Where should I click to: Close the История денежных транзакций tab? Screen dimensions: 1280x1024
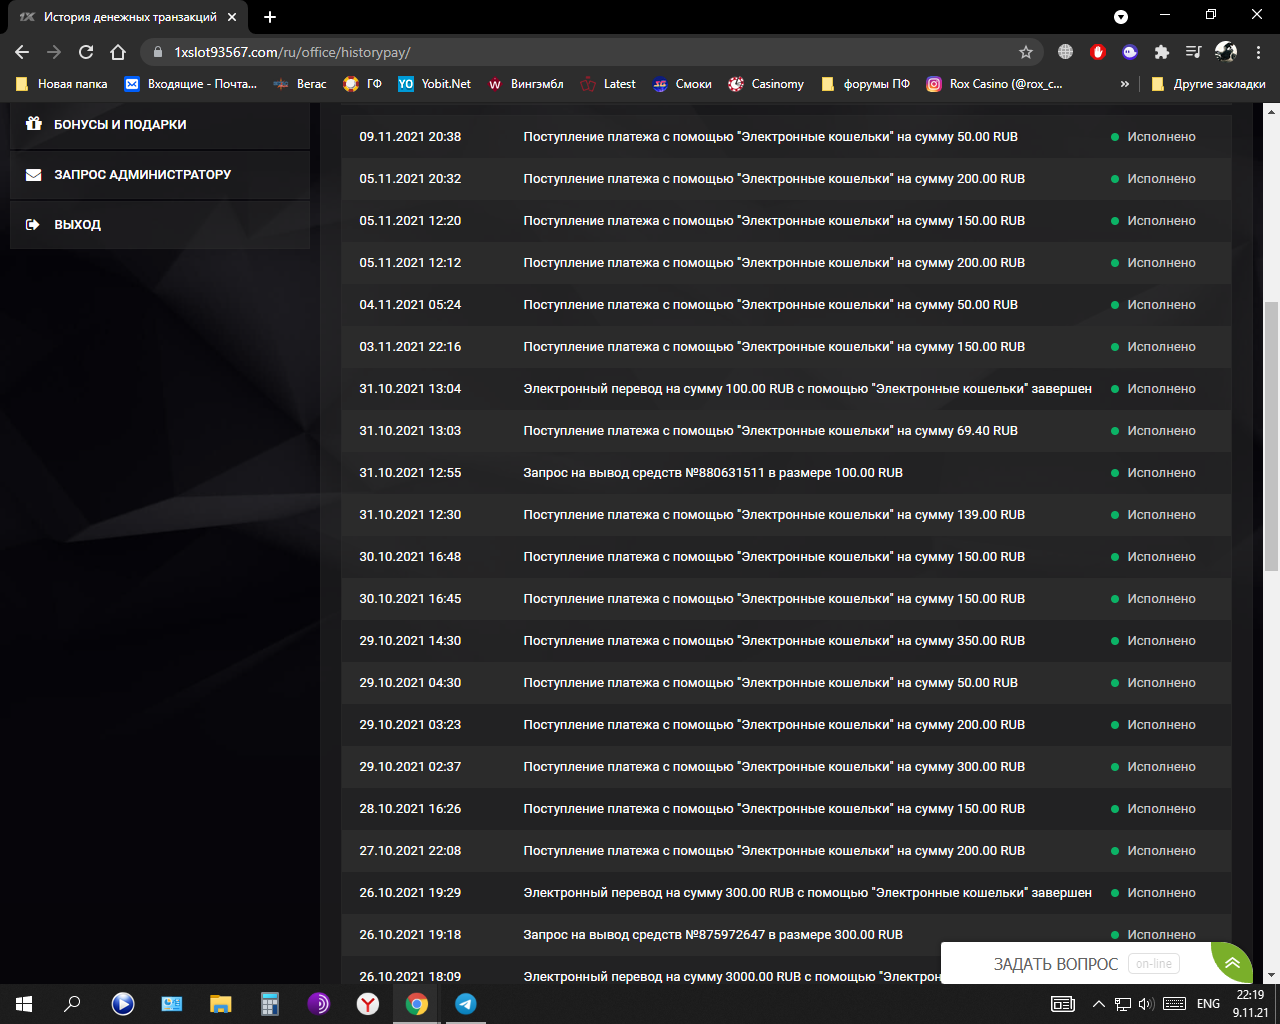coord(232,17)
